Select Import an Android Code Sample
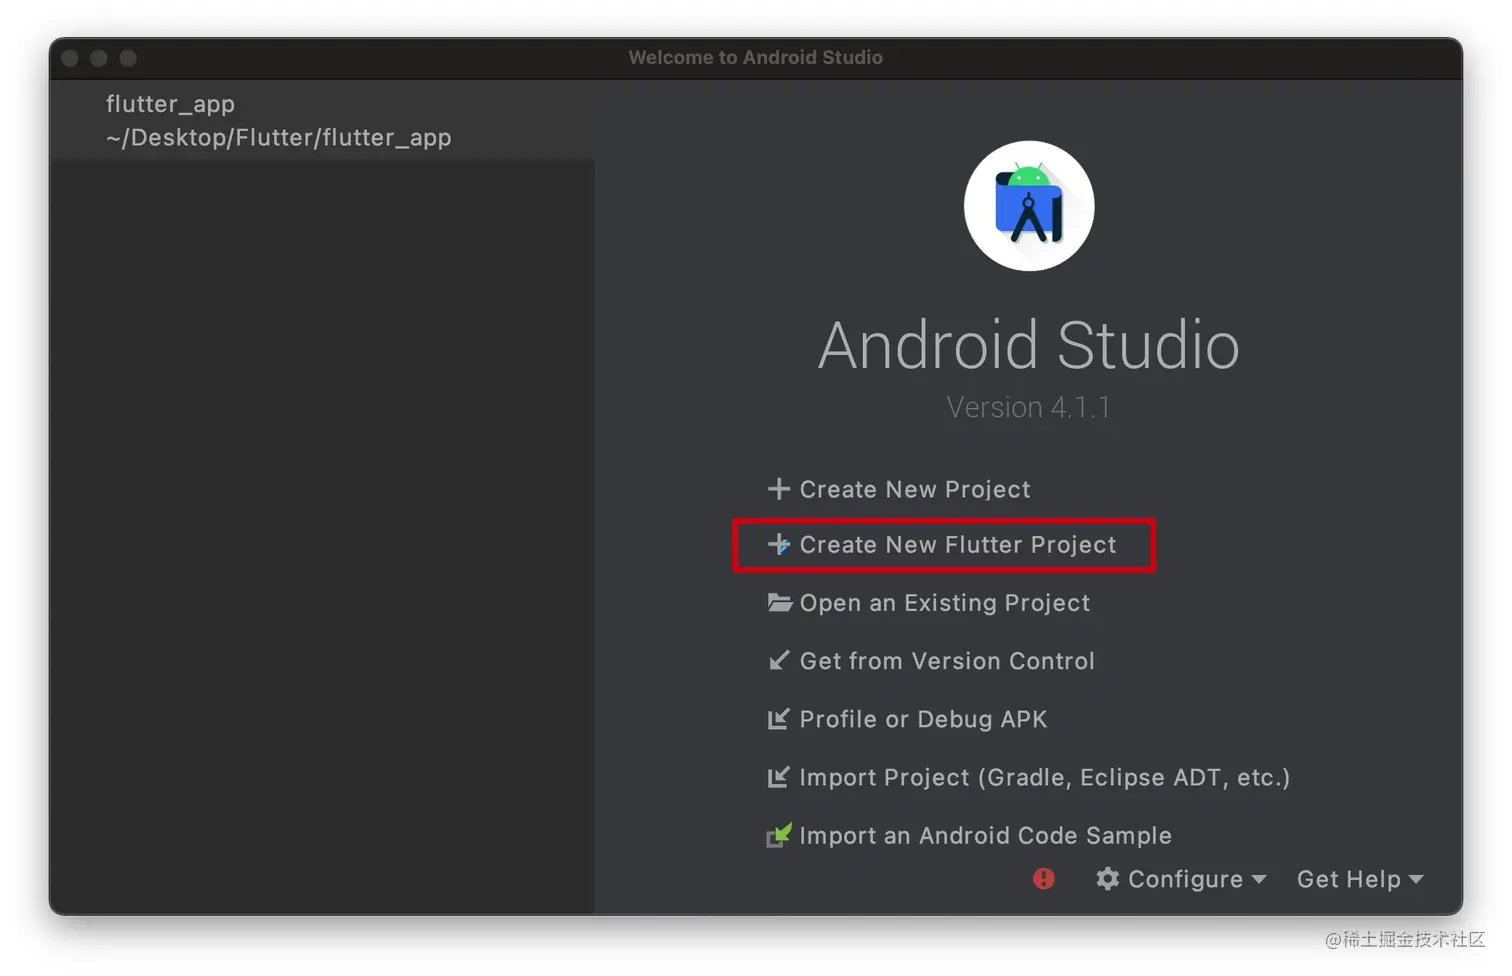The image size is (1512, 976). pyautogui.click(x=985, y=835)
